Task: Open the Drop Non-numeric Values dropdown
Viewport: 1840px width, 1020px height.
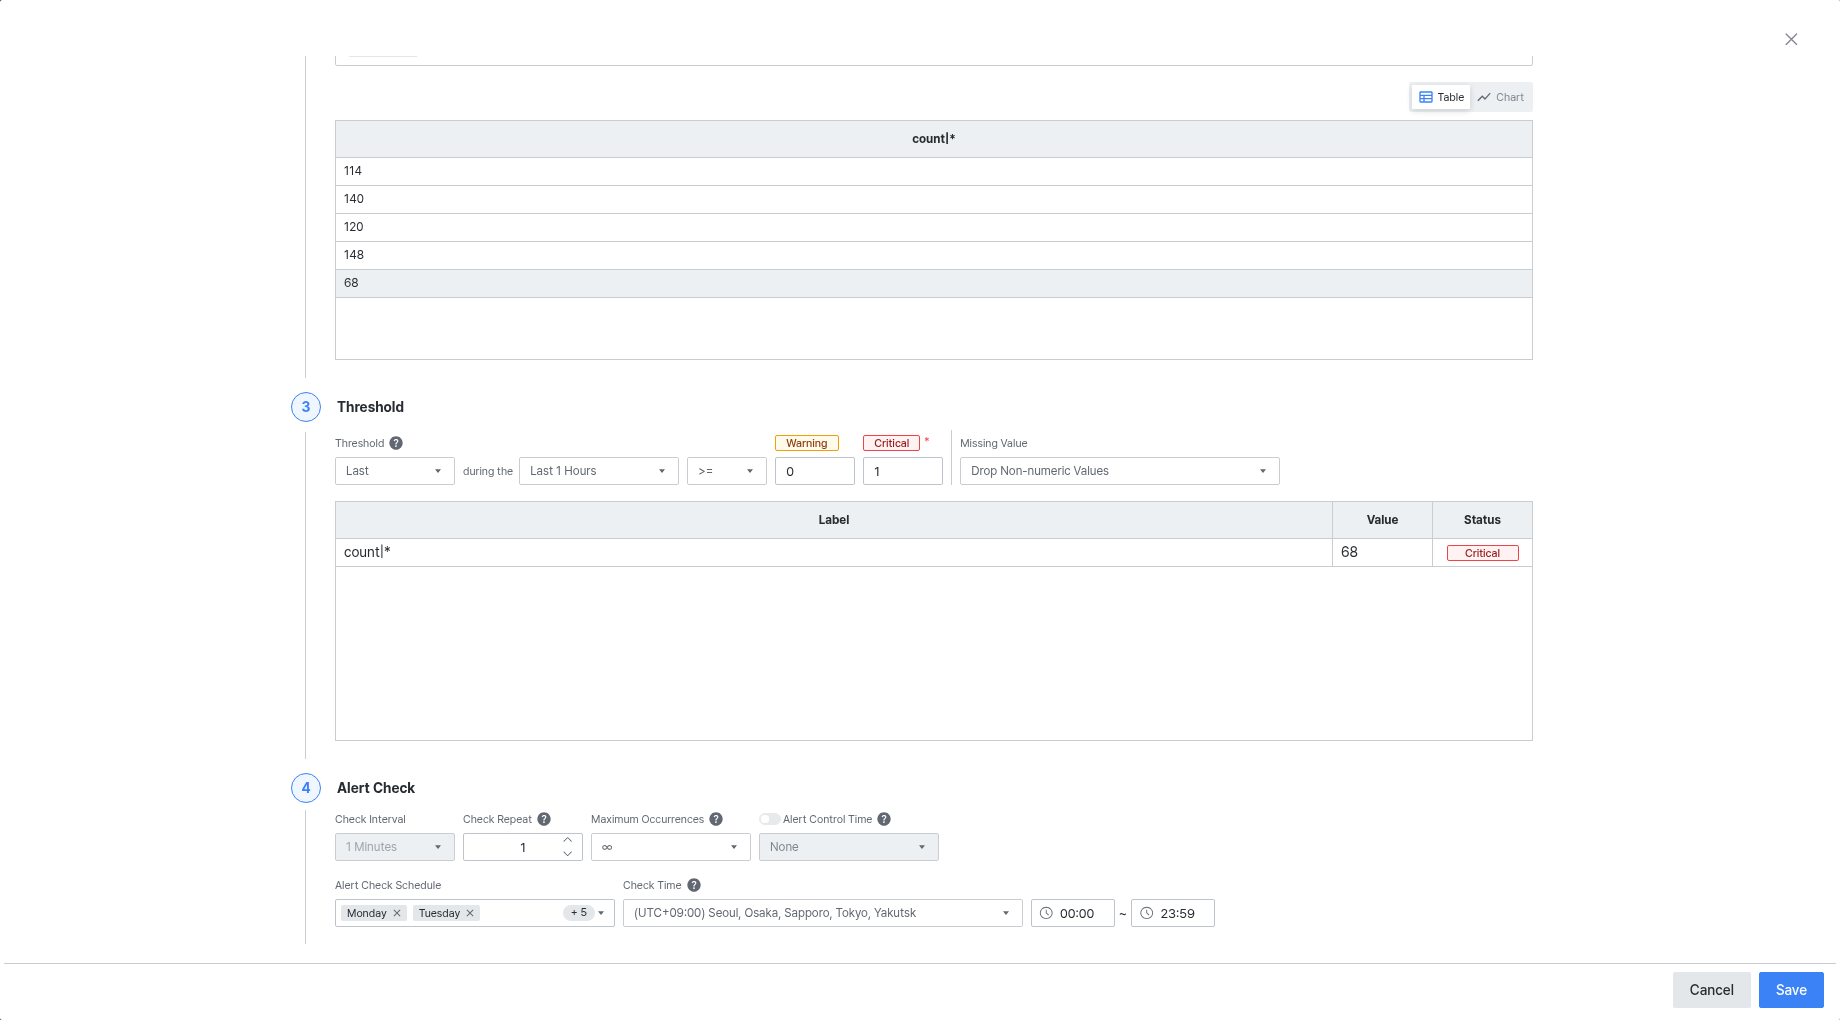Action: coord(1120,471)
